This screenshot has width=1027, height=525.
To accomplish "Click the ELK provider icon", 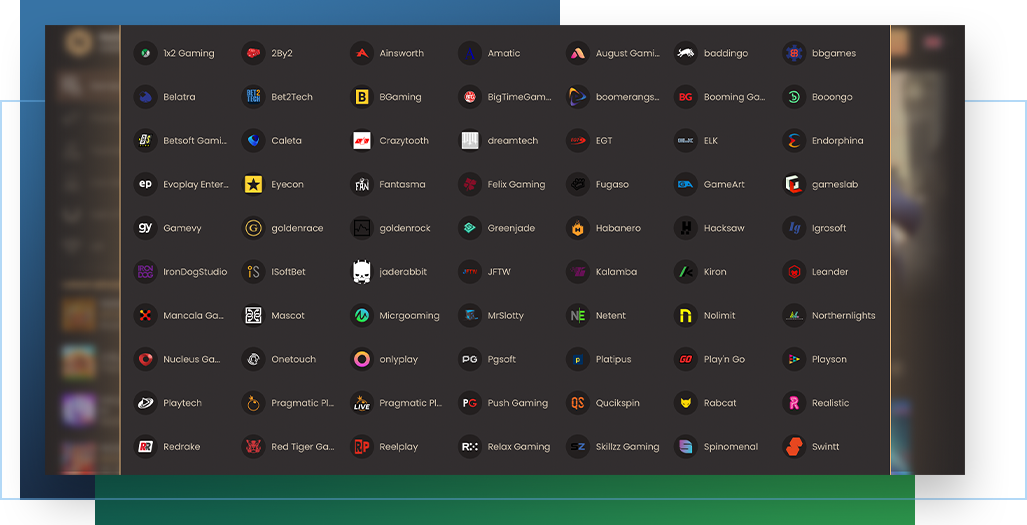I will coord(686,141).
